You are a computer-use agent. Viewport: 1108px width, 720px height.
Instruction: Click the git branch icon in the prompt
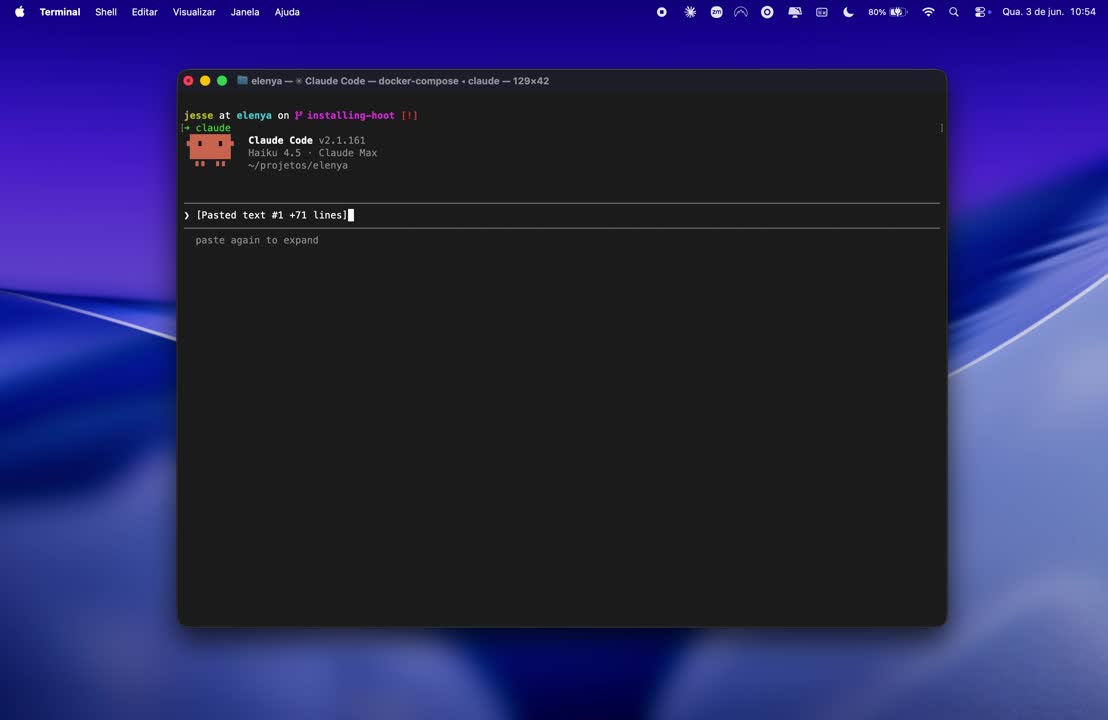299,115
